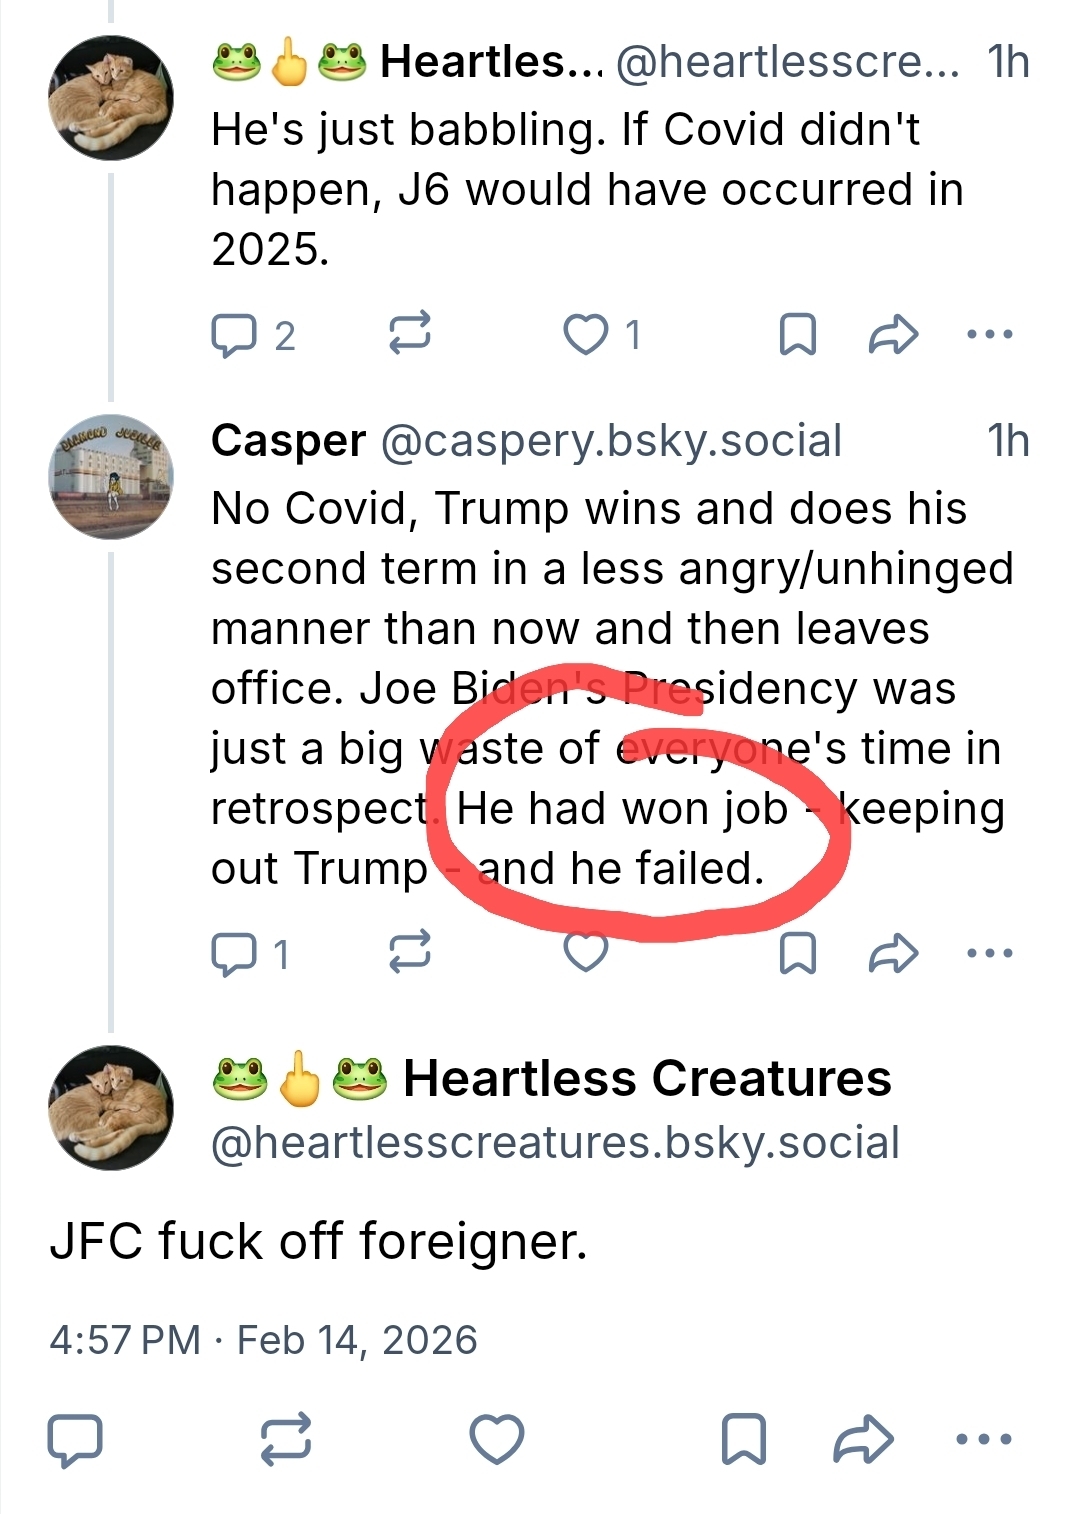Repost the "JFC" main post
Viewport: 1080px width, 1514px height.
coord(286,1440)
